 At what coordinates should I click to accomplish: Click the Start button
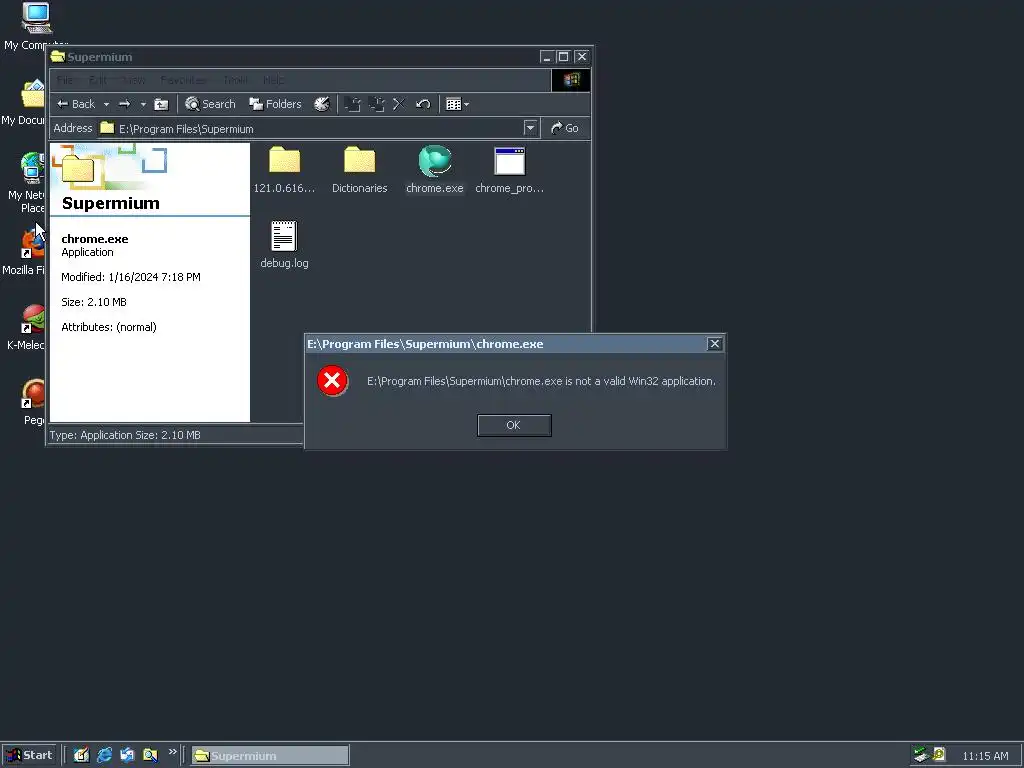tap(29, 755)
